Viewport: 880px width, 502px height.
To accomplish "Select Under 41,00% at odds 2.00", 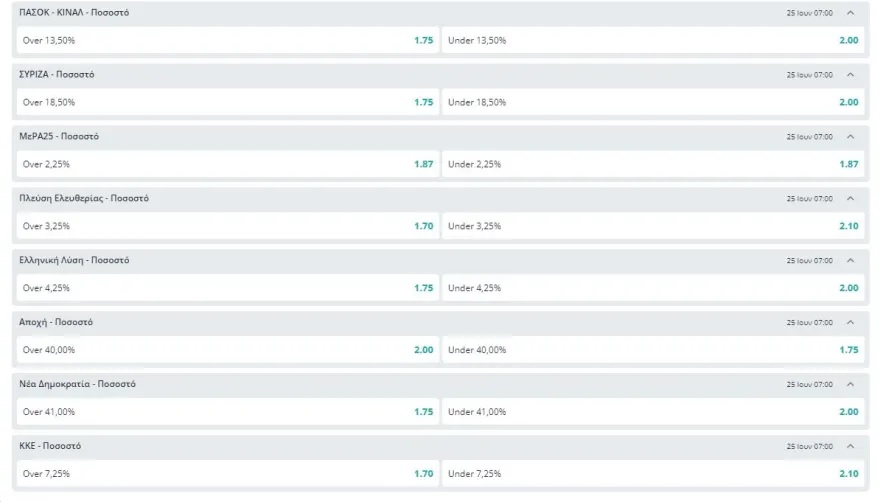I will tap(653, 412).
